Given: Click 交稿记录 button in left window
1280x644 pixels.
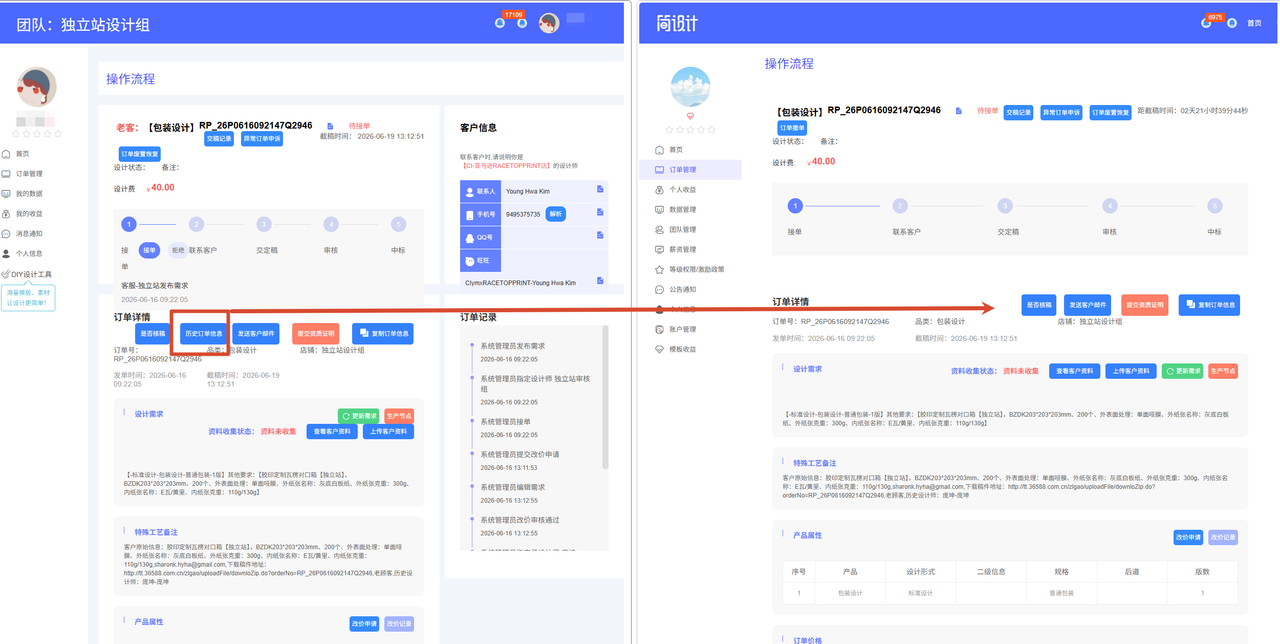Looking at the screenshot, I should point(219,139).
